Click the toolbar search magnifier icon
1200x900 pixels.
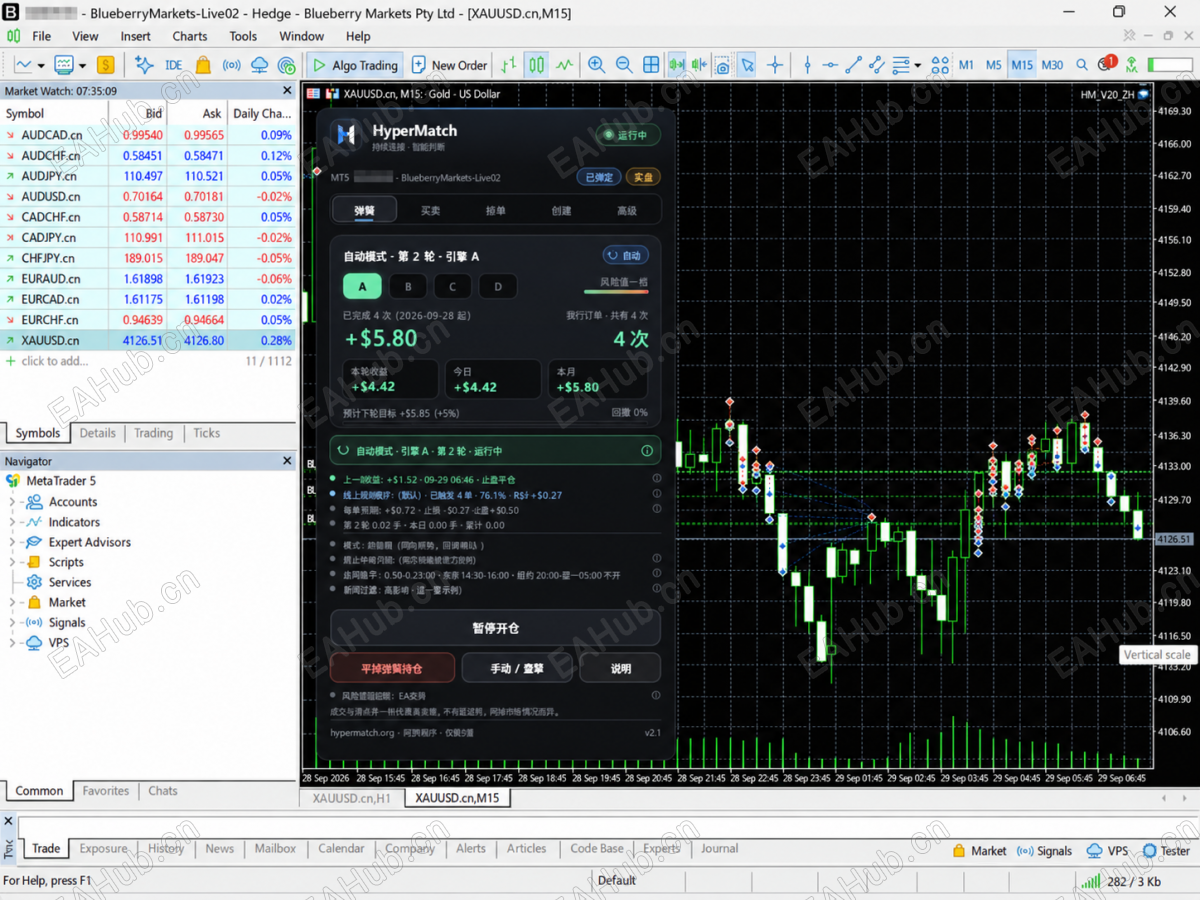[1082, 65]
